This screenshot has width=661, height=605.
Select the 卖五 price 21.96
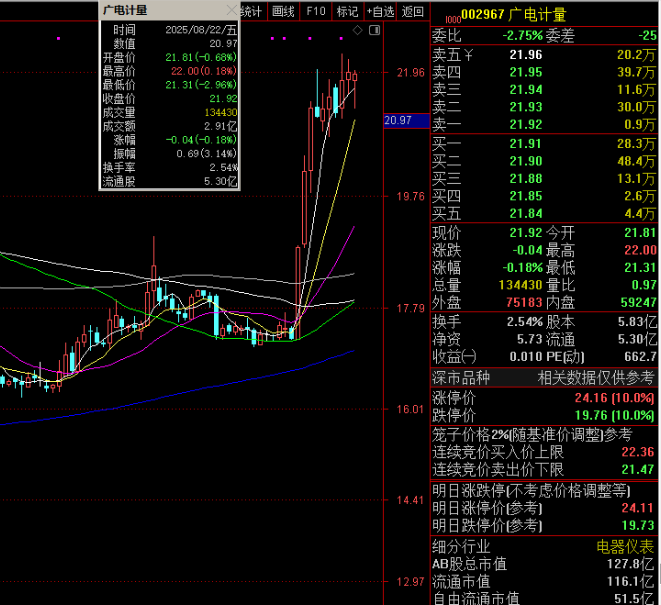click(x=526, y=55)
